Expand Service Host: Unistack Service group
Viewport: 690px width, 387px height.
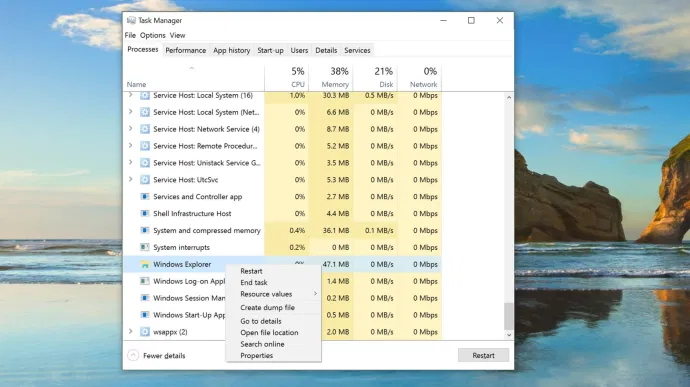click(x=130, y=162)
